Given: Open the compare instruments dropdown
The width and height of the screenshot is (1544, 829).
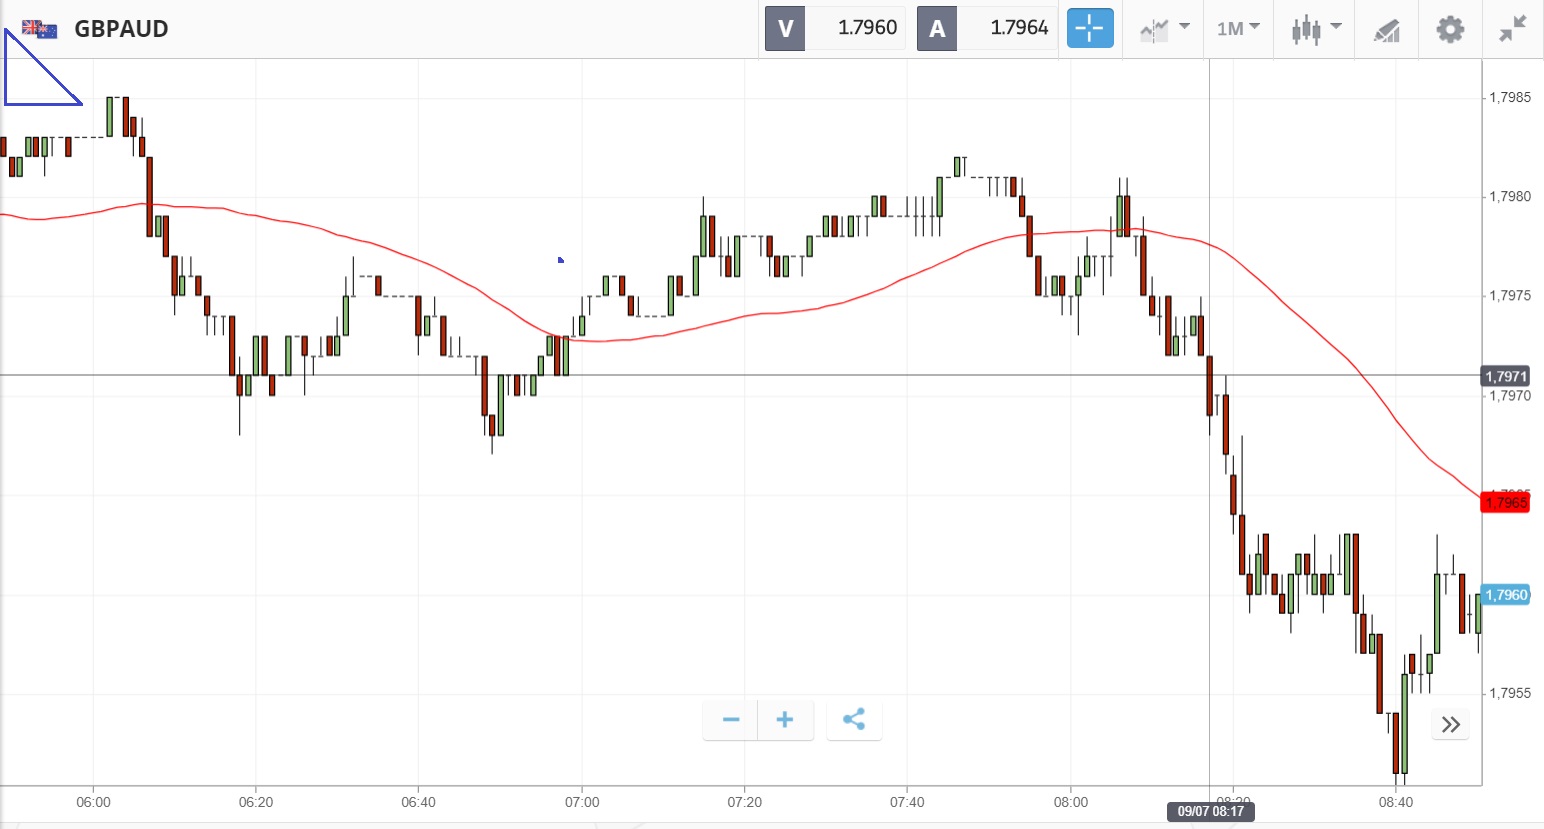Looking at the screenshot, I should pyautogui.click(x=1165, y=28).
